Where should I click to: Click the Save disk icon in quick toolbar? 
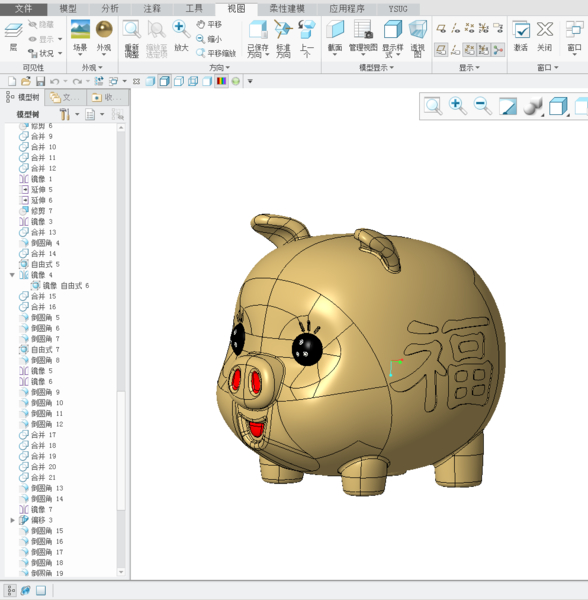point(40,81)
